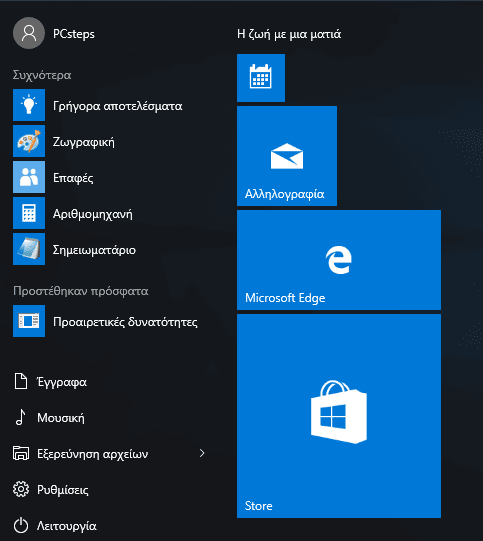Click the Λειτουργία power icon
483x541 pixels.
21,525
